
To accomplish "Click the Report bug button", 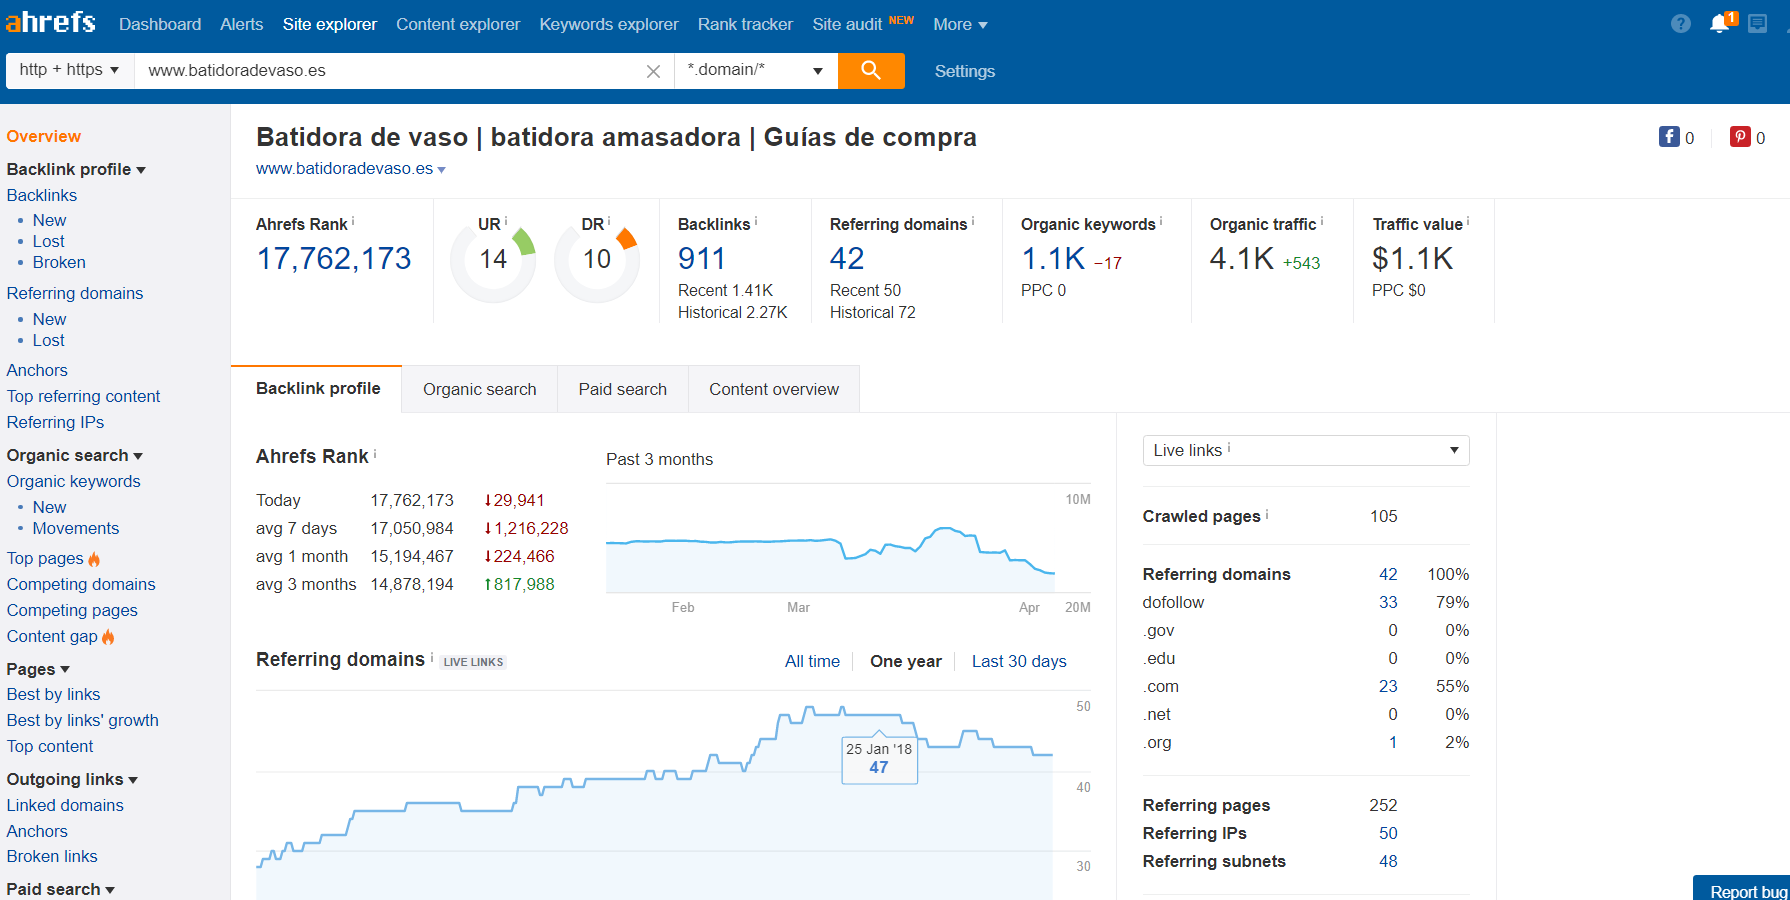I will click(x=1742, y=889).
